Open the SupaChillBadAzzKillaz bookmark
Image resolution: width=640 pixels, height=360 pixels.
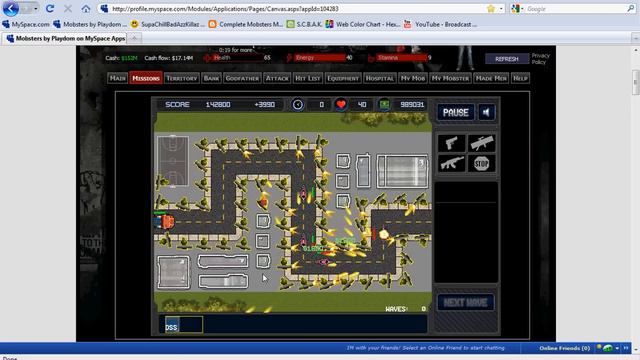click(x=168, y=24)
